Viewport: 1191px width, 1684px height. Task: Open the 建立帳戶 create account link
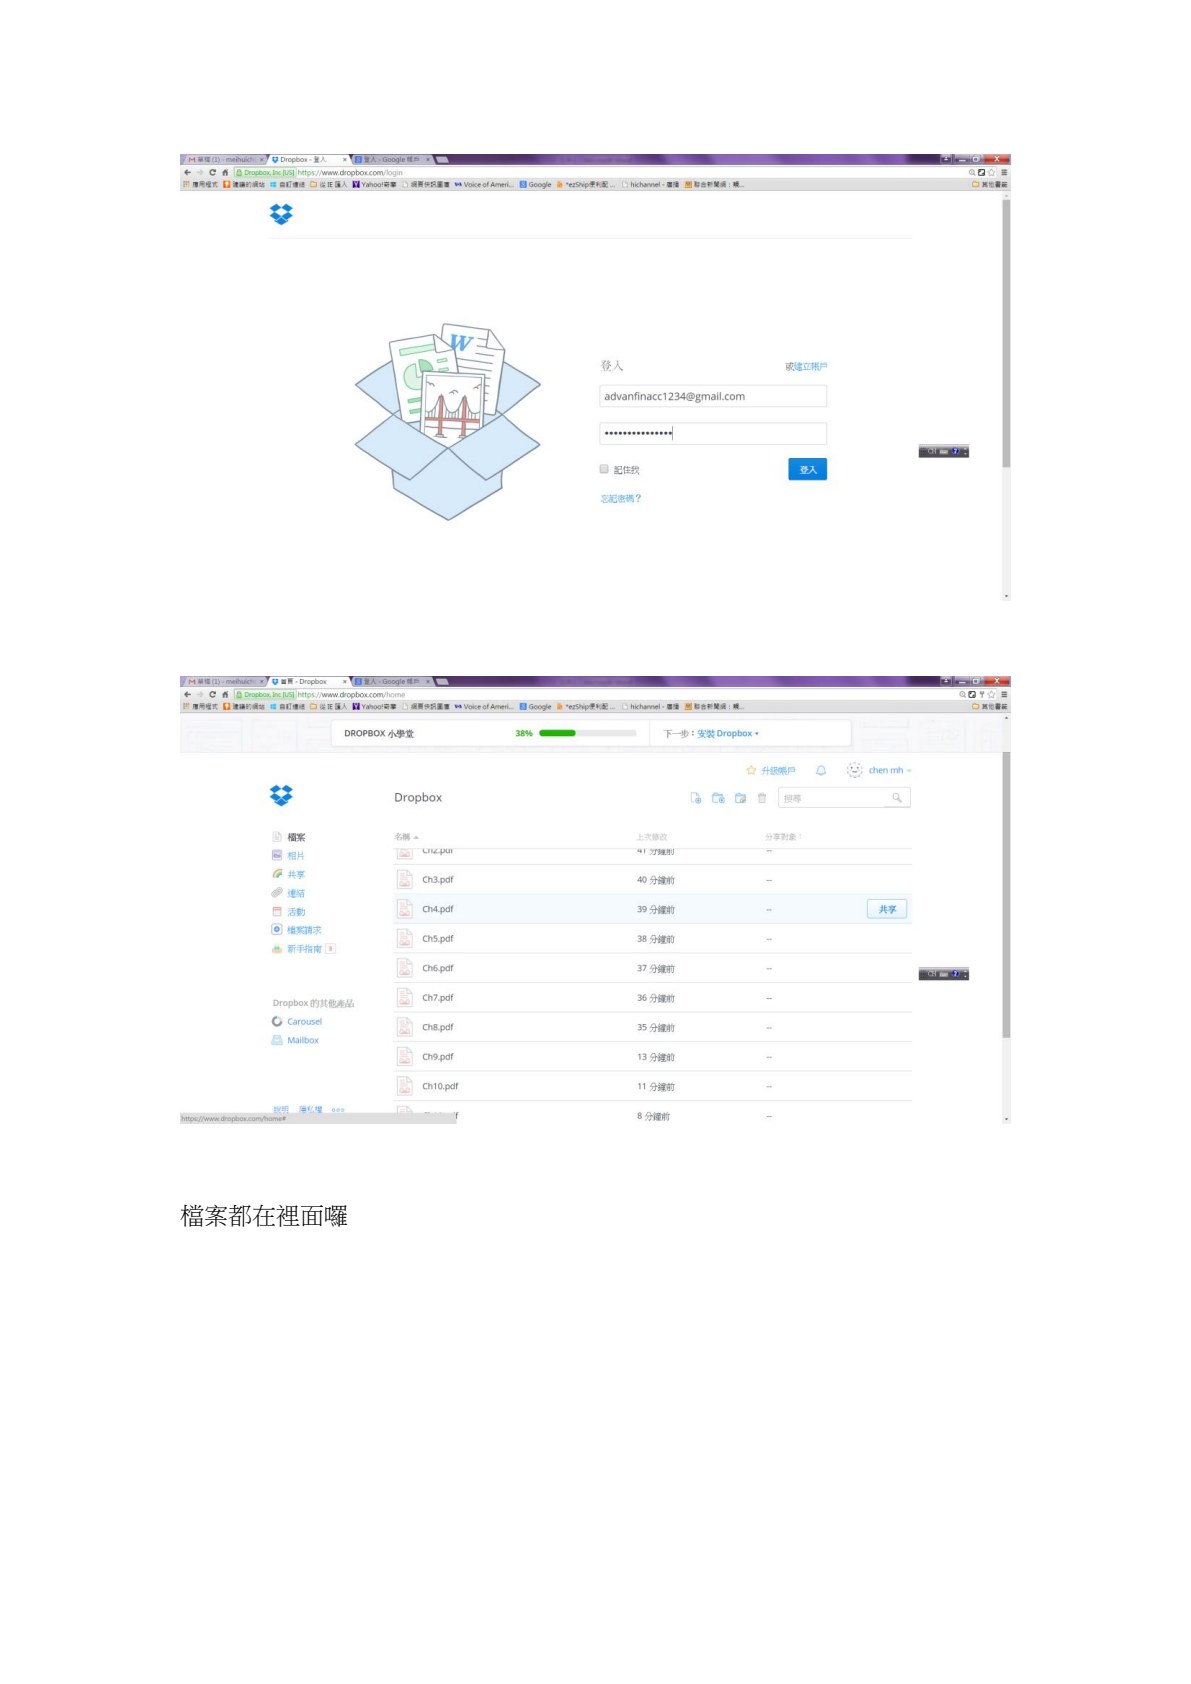pyautogui.click(x=811, y=367)
